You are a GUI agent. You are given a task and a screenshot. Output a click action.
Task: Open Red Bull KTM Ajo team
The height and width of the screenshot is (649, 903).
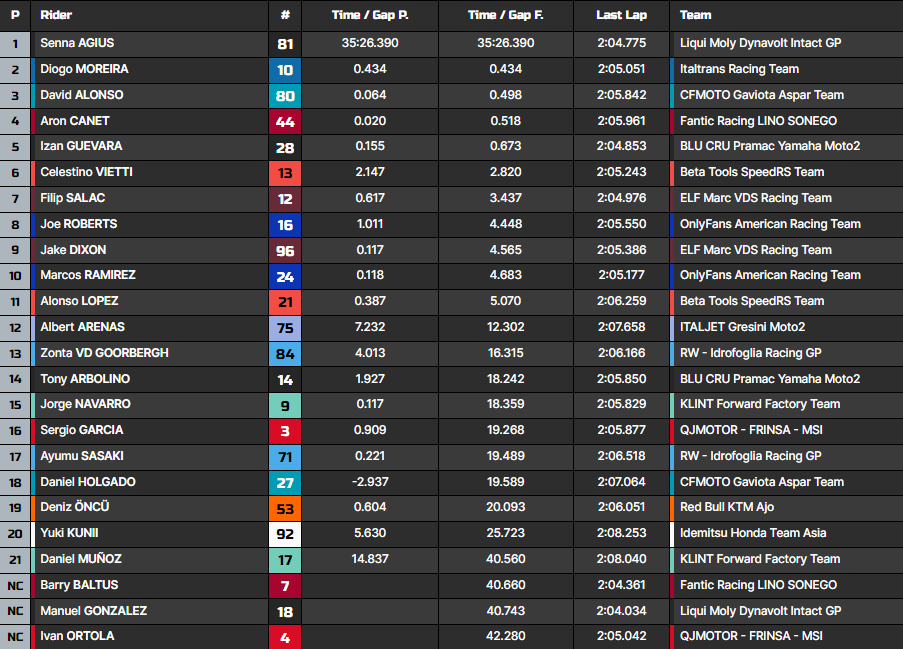[x=728, y=507]
